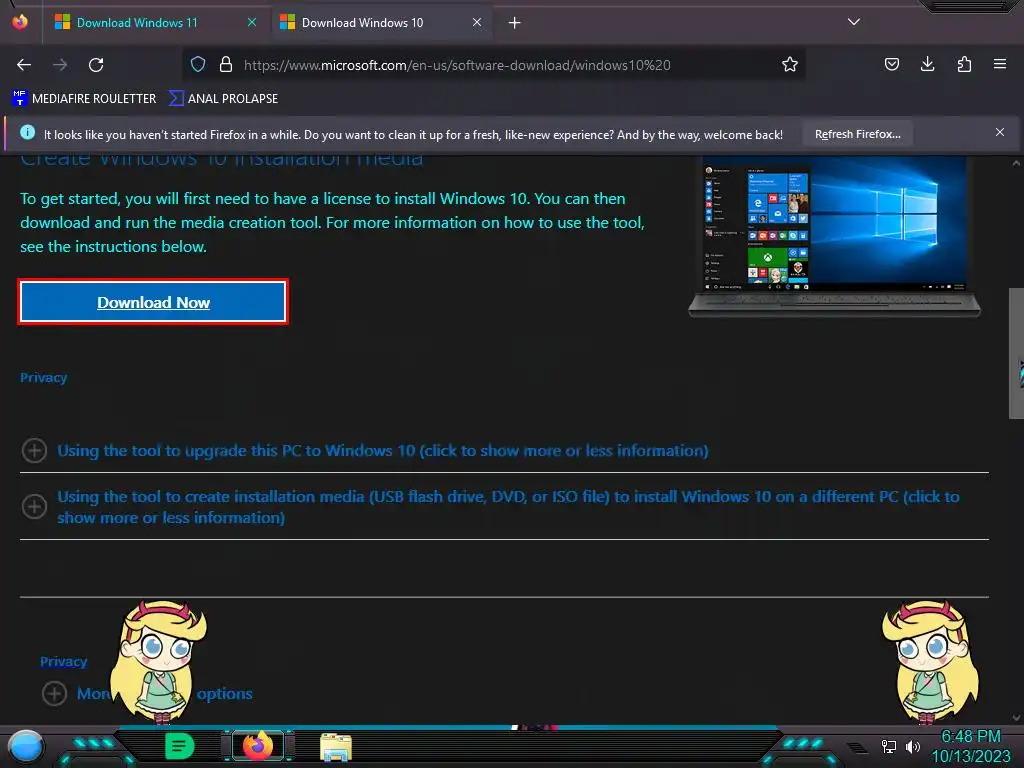Click the lower Privacy link
This screenshot has width=1024, height=768.
click(x=63, y=662)
